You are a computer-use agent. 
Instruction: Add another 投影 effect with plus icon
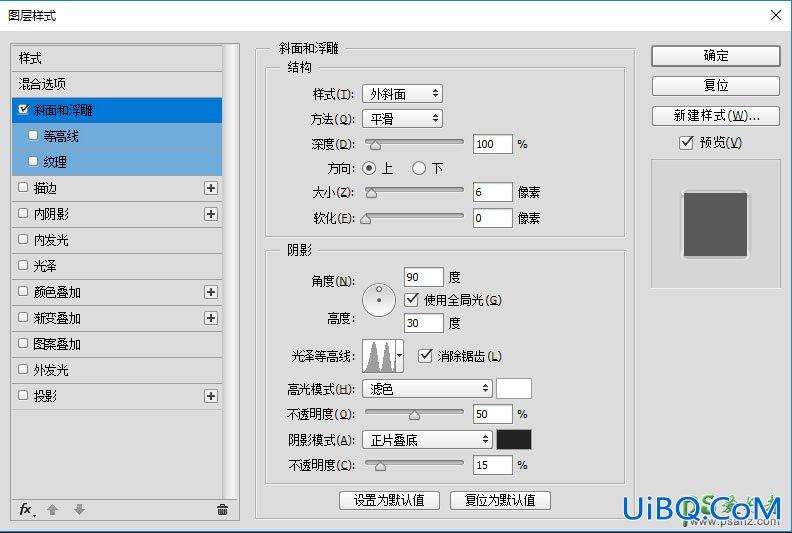click(x=211, y=396)
